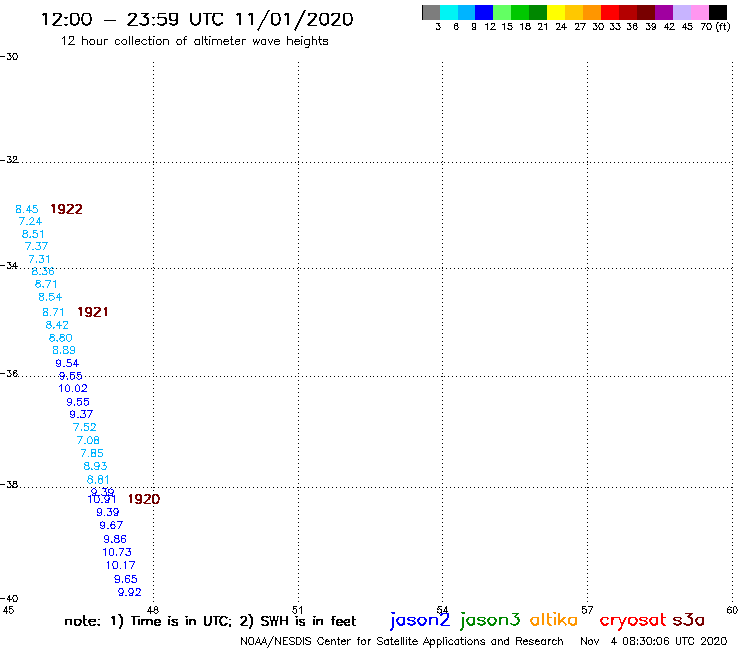Image resolution: width=740 pixels, height=650 pixels.
Task: Select the NOAA/NESDIS credit line
Action: point(402,641)
